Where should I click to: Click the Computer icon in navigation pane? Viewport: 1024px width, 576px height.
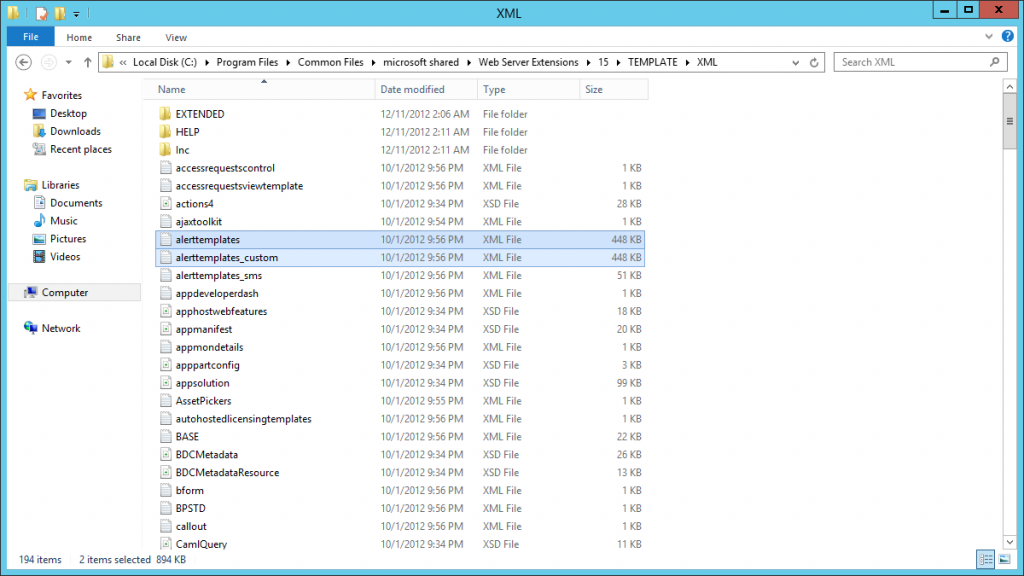click(31, 293)
